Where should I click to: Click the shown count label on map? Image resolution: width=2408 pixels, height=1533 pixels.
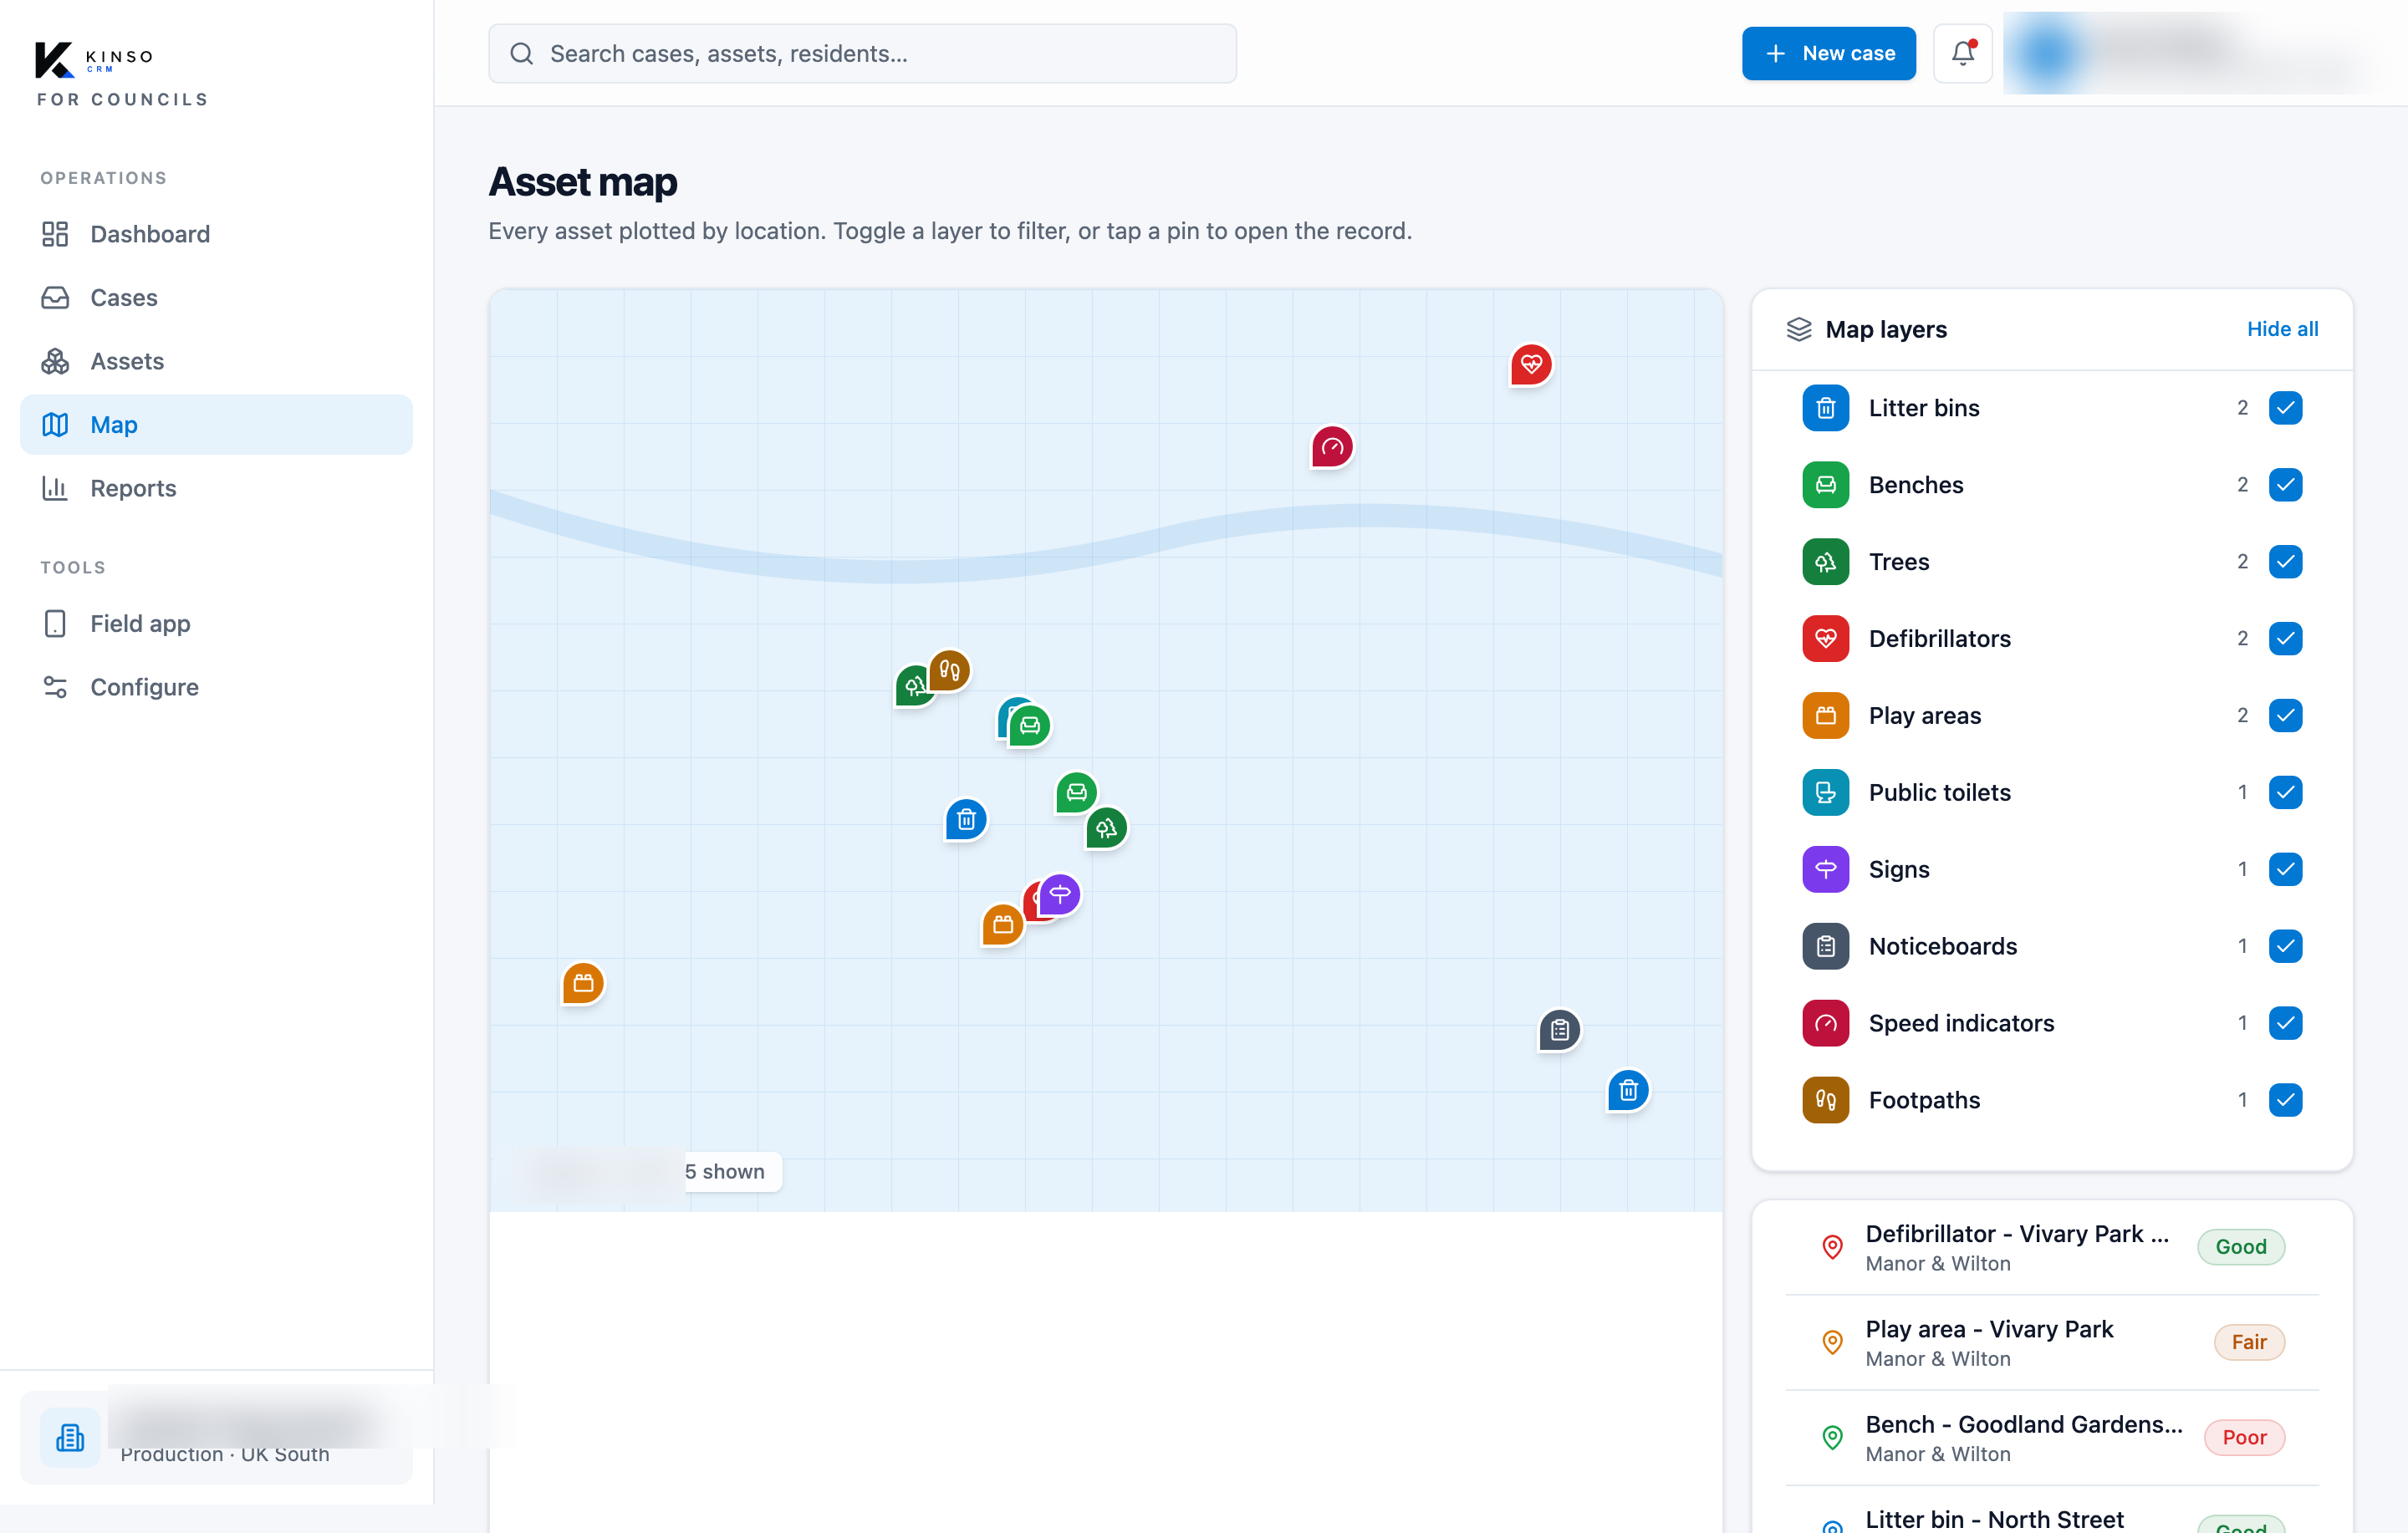tap(724, 1172)
